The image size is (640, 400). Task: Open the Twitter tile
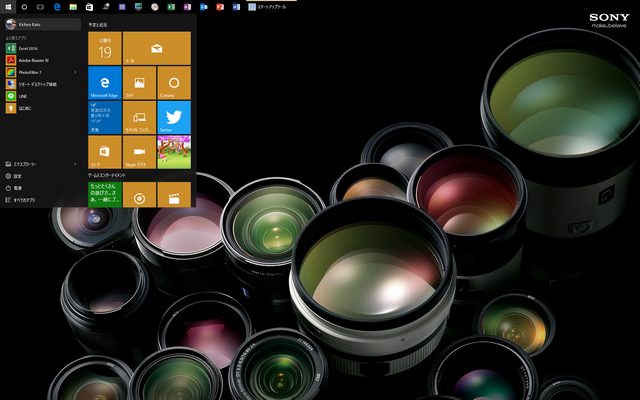point(174,118)
